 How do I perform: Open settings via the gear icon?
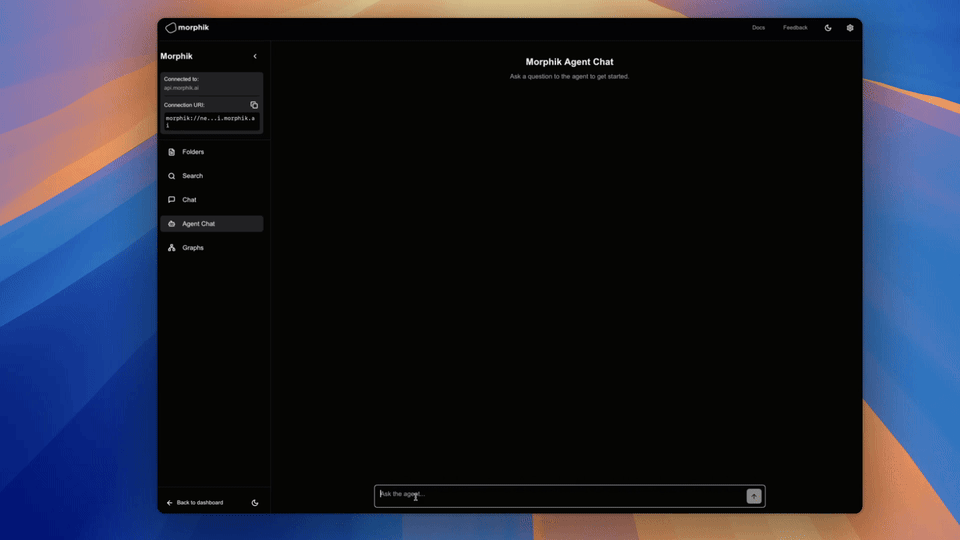[850, 28]
